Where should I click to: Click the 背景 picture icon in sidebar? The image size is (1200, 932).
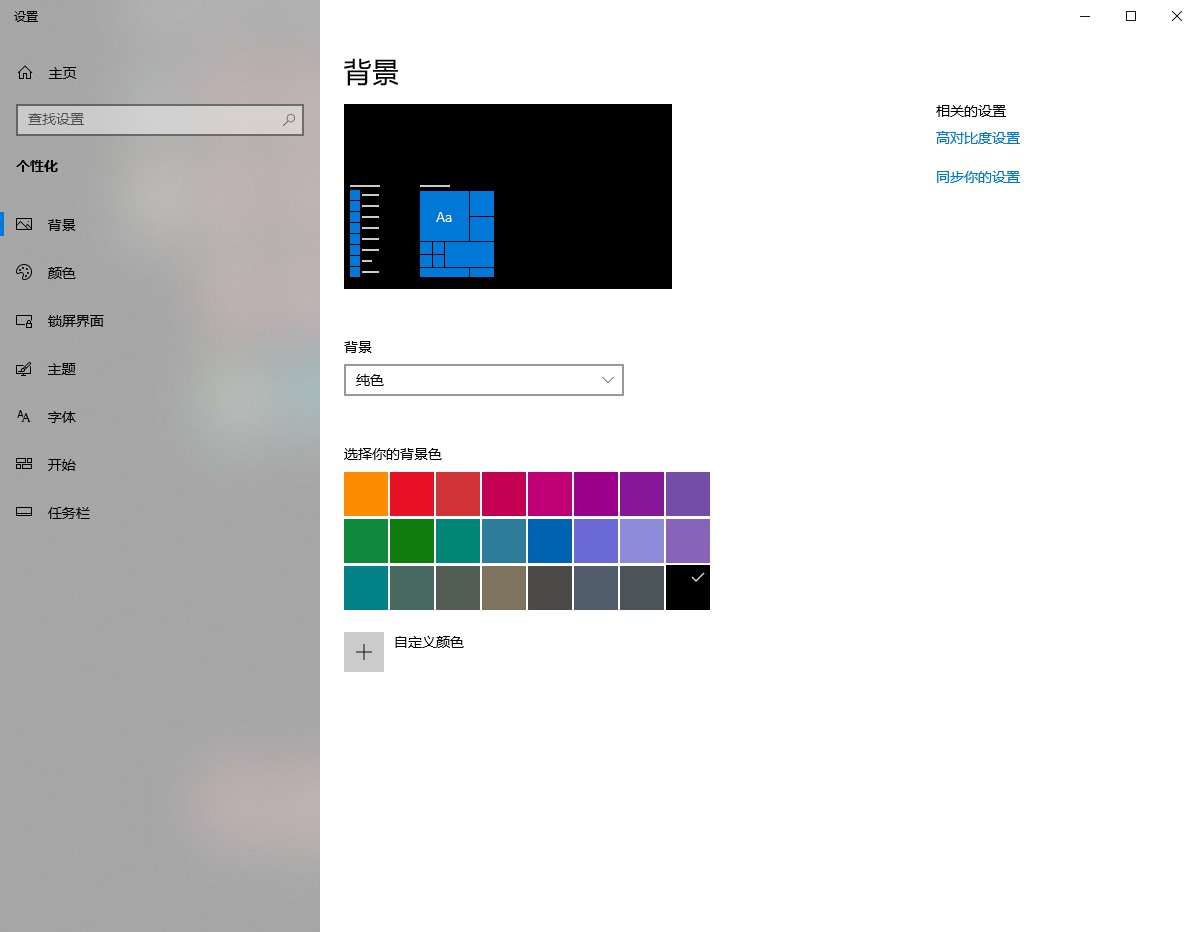25,225
